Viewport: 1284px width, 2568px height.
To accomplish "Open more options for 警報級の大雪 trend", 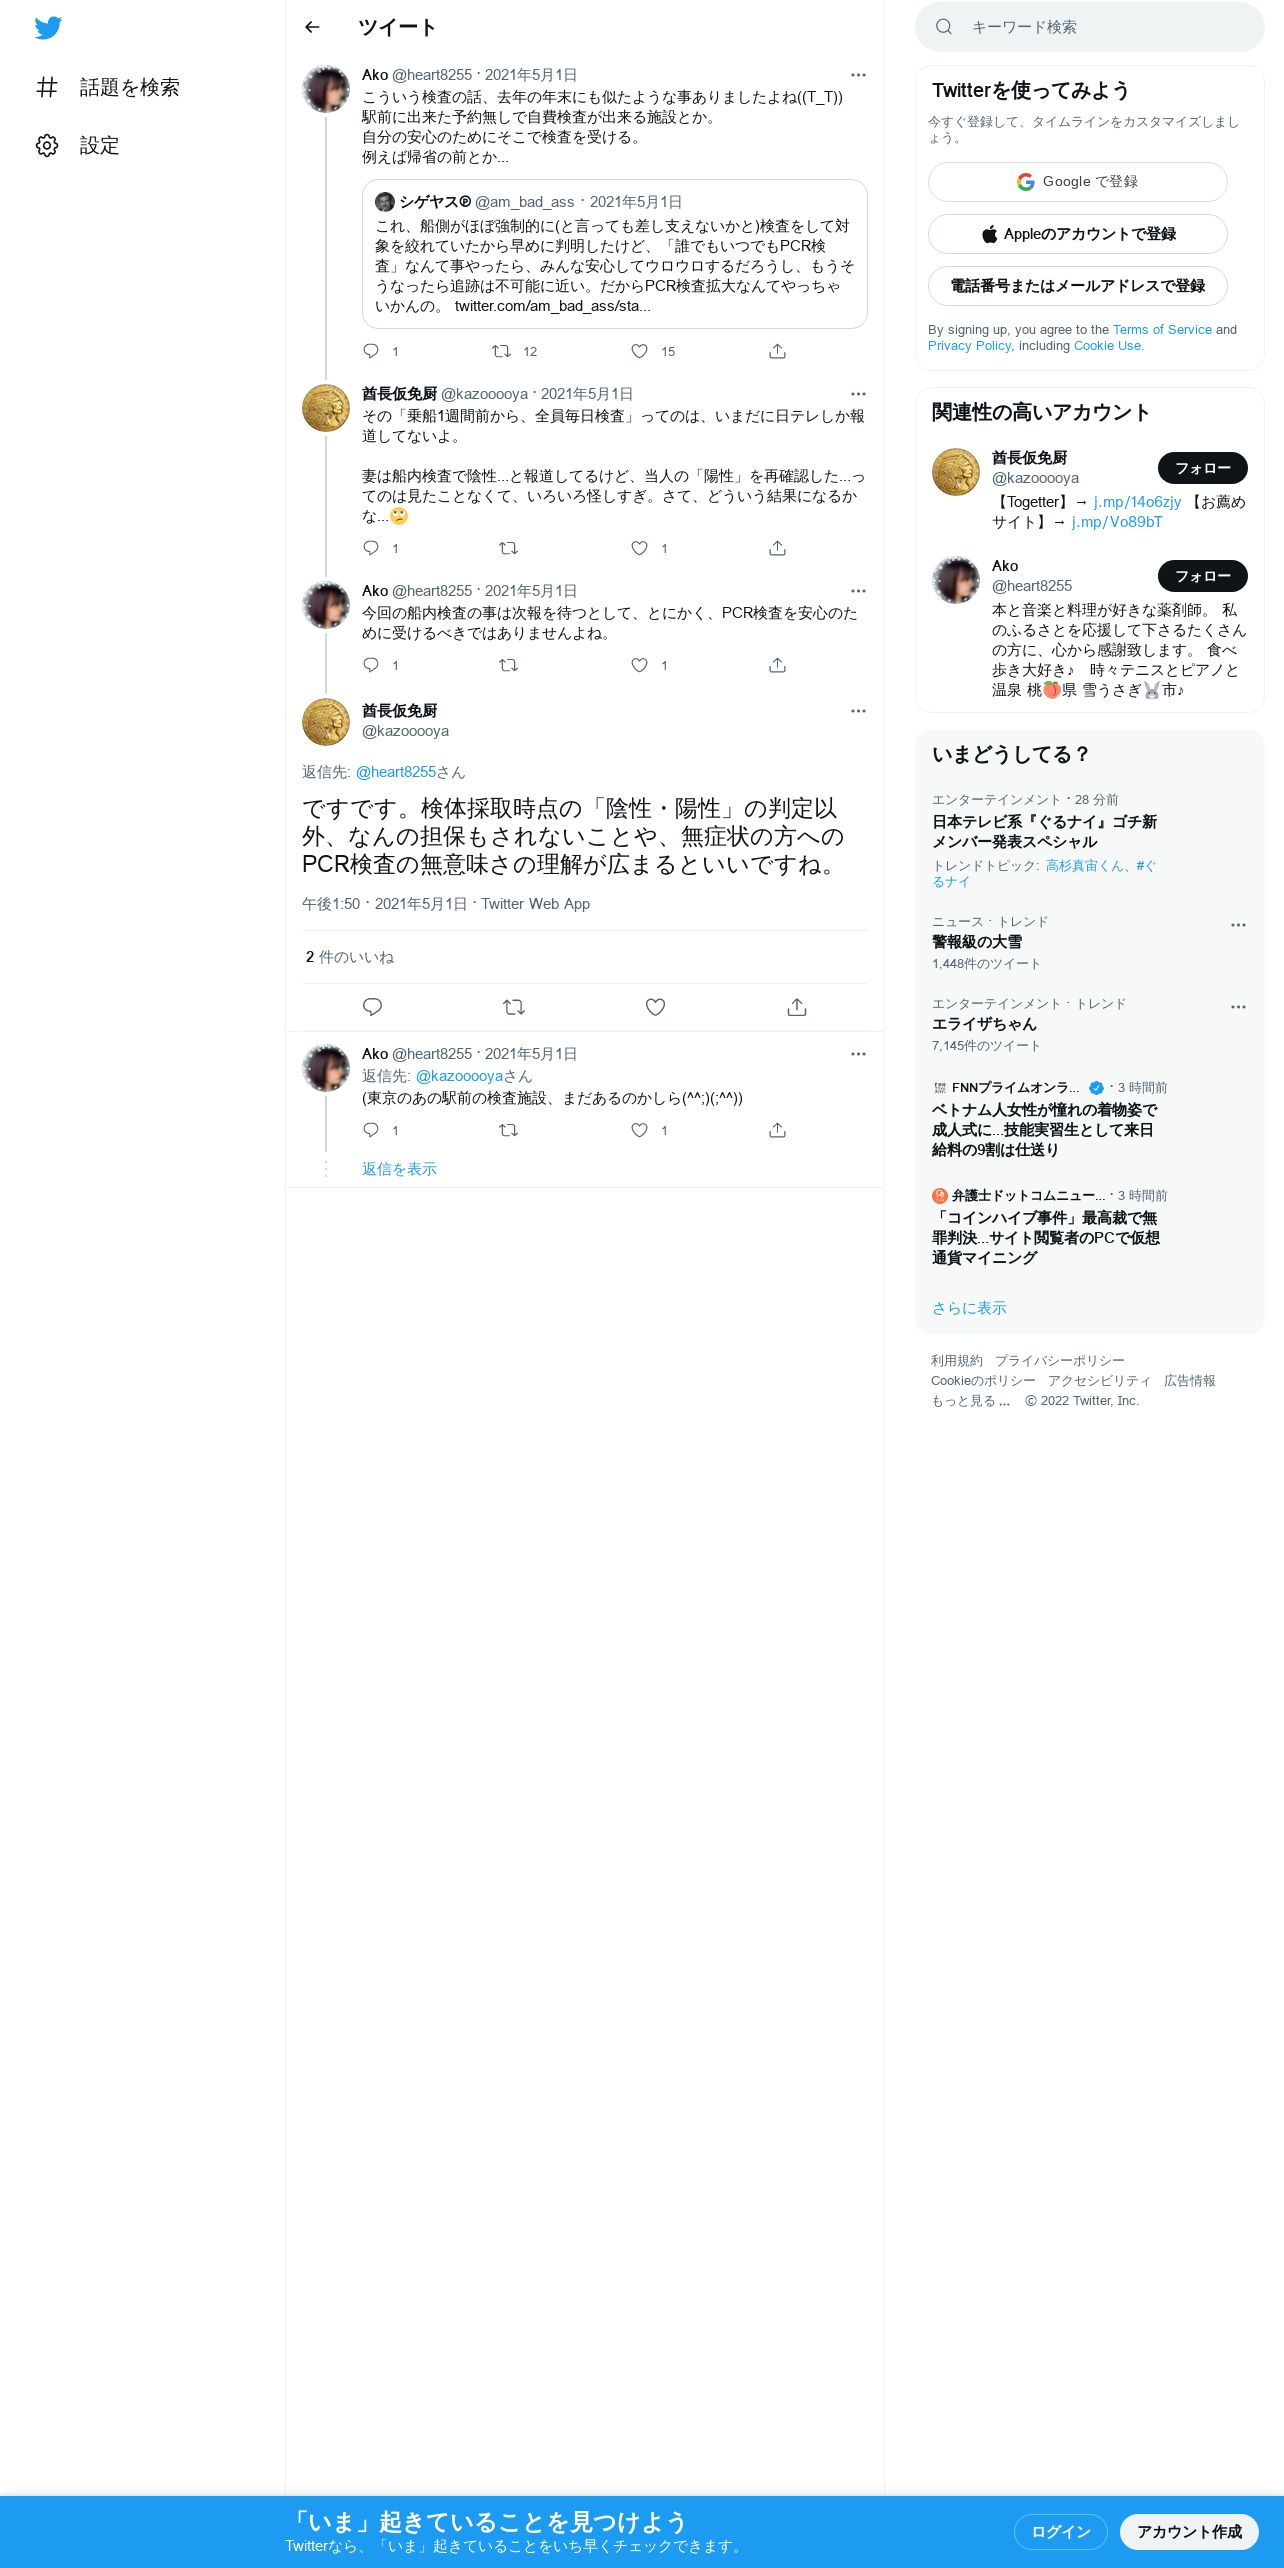I will (x=1238, y=925).
